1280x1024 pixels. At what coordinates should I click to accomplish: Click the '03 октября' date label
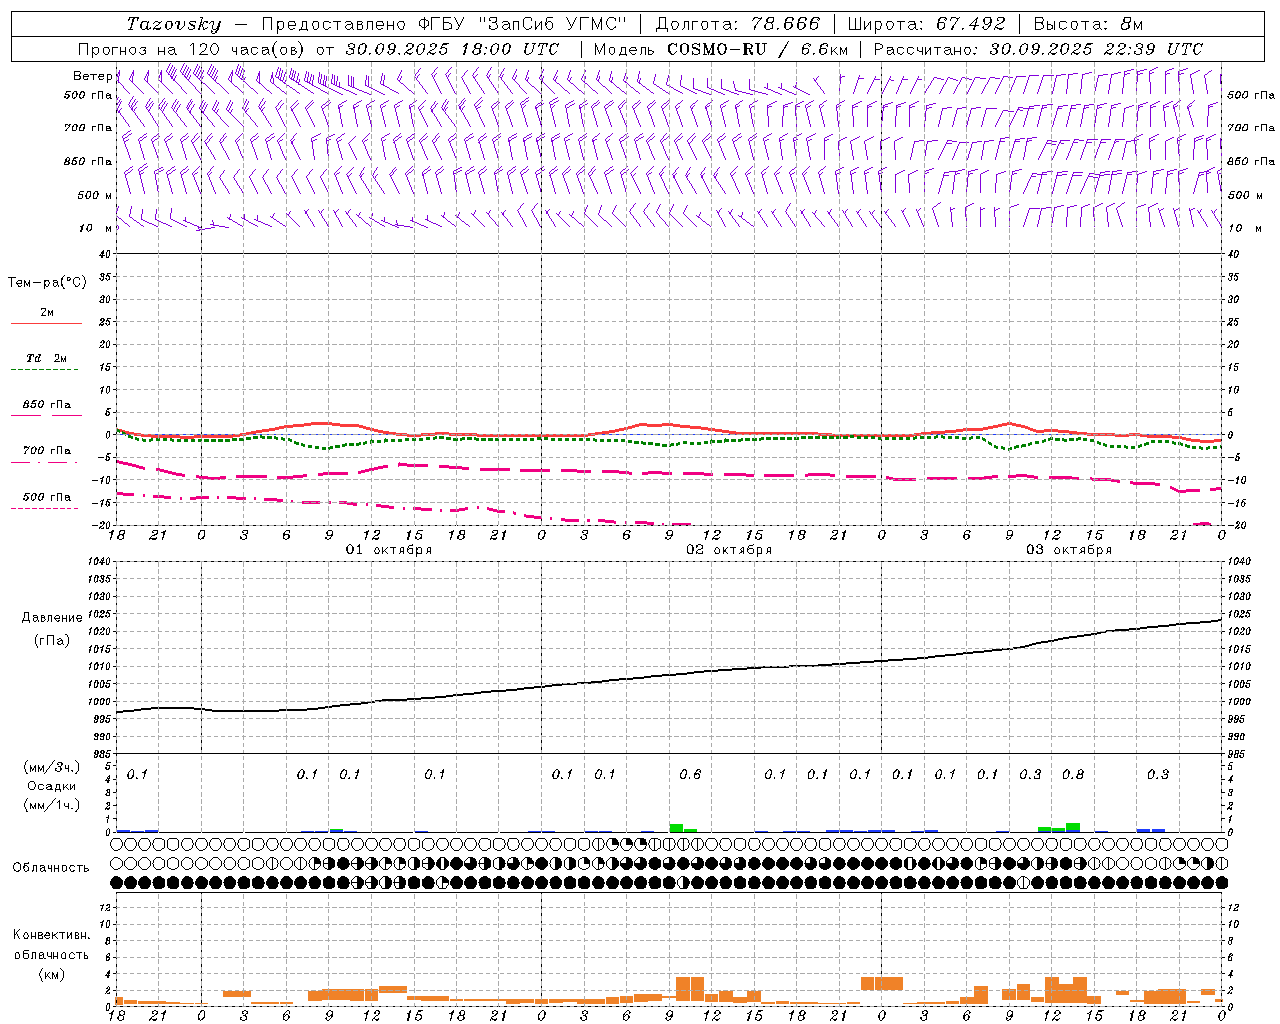click(1068, 550)
